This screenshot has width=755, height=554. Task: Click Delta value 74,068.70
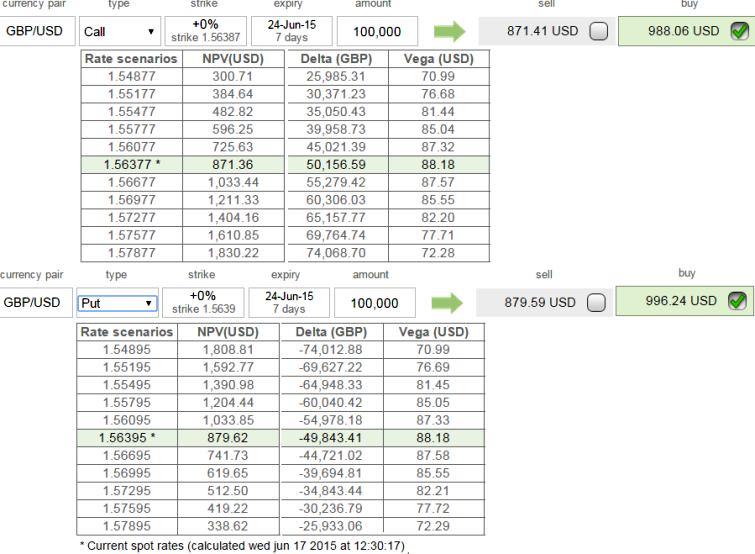(336, 253)
